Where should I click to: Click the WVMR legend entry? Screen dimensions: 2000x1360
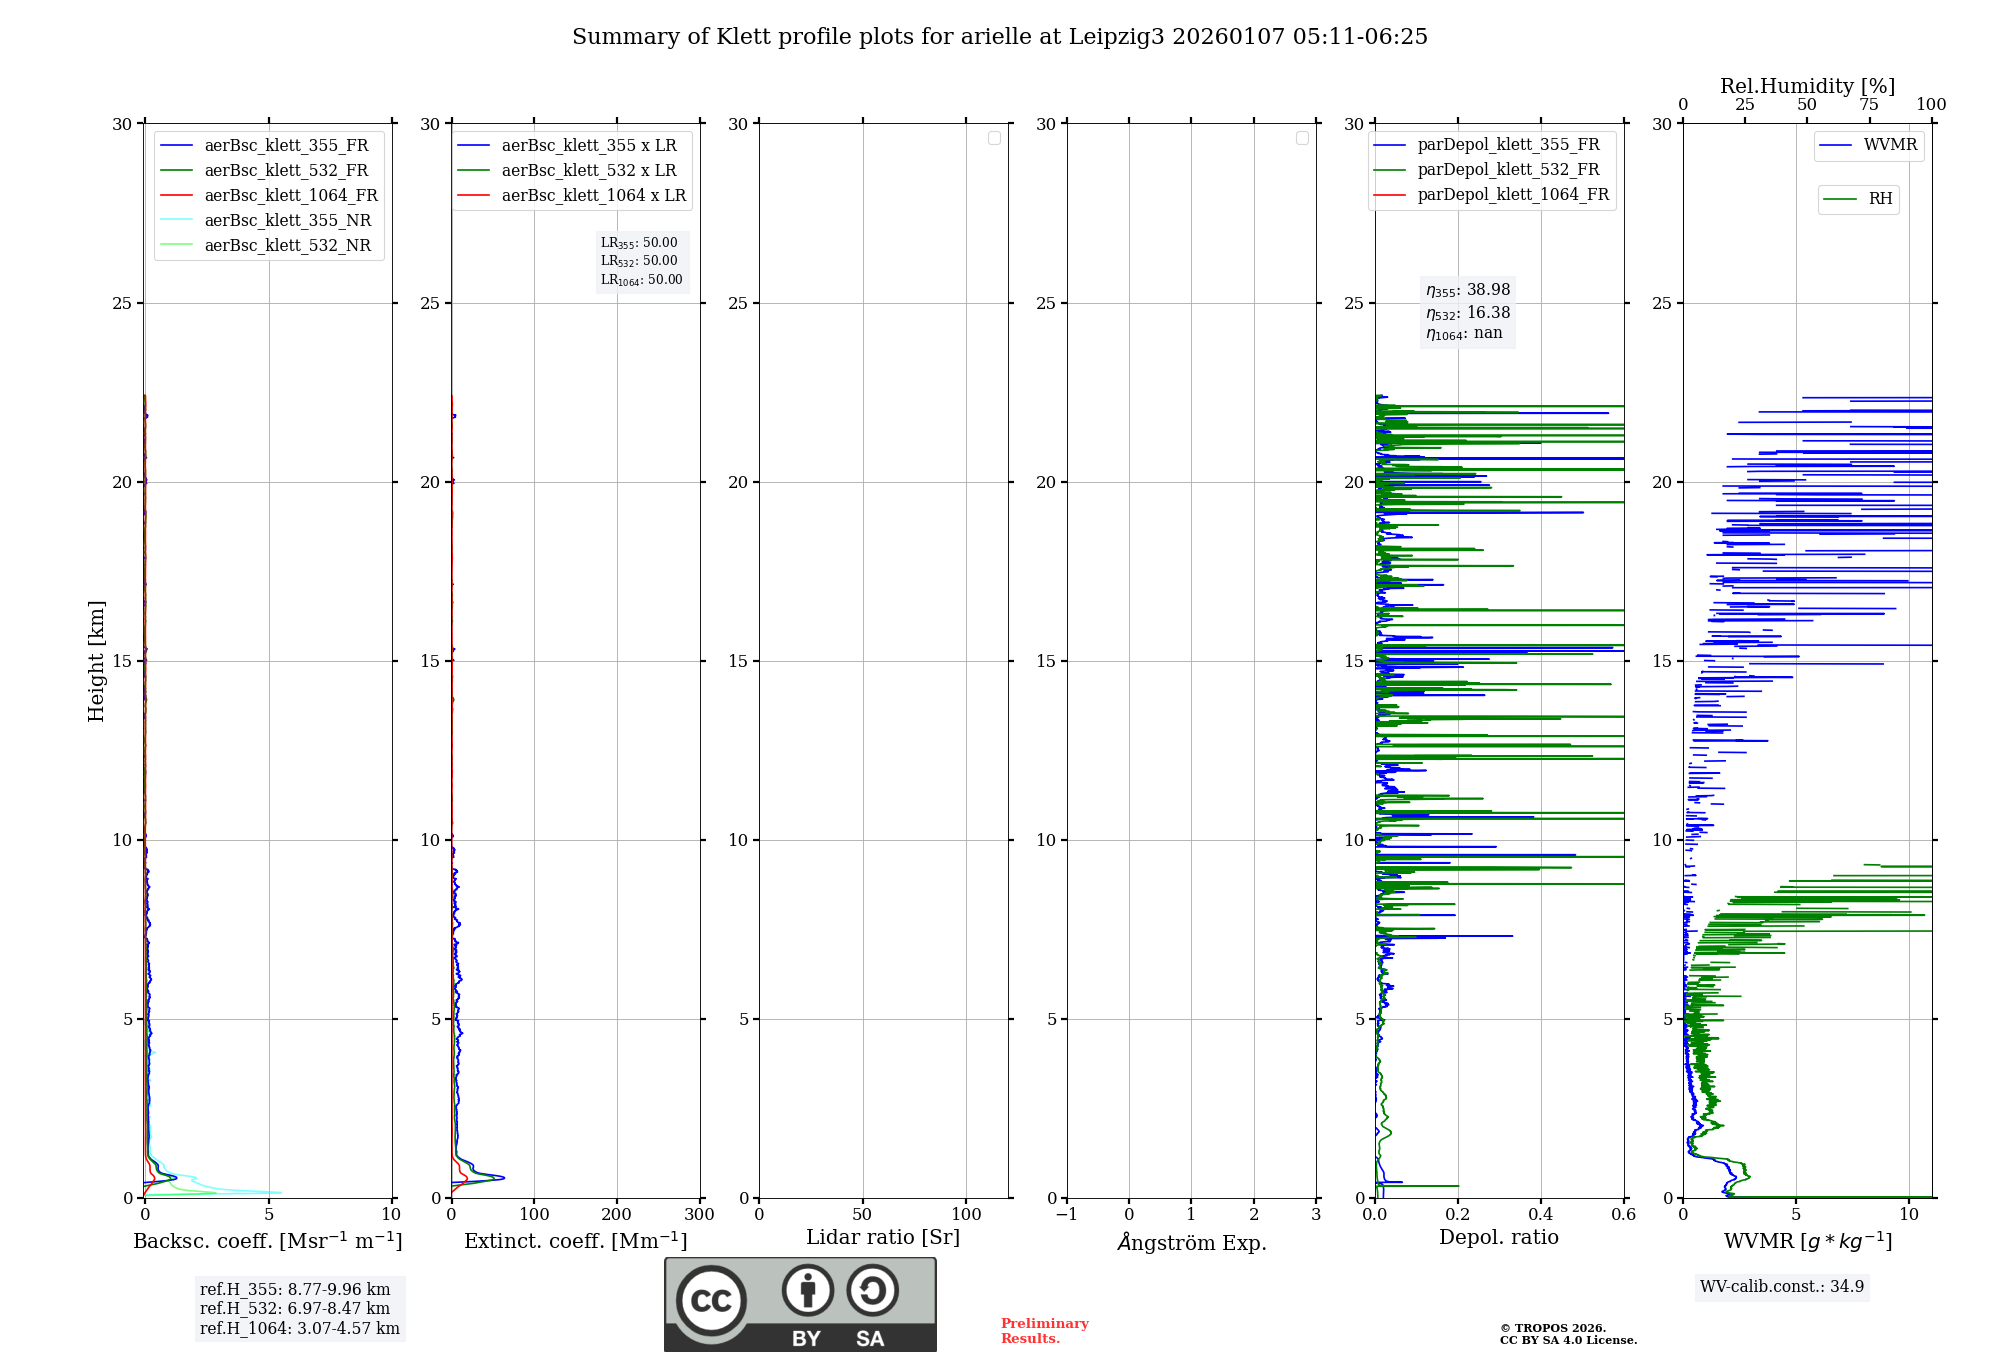(x=1889, y=145)
